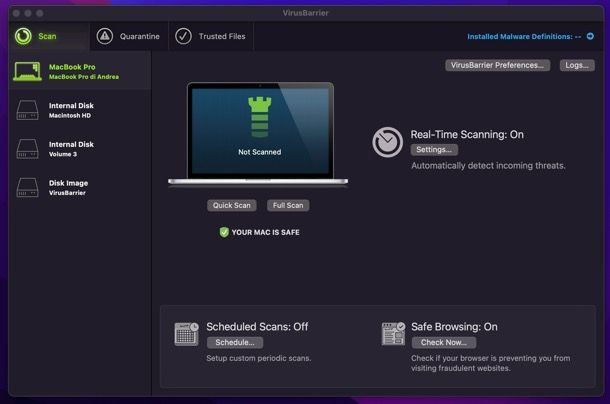Image resolution: width=610 pixels, height=404 pixels.
Task: Click Installed Malware Definitions link
Action: click(x=524, y=37)
